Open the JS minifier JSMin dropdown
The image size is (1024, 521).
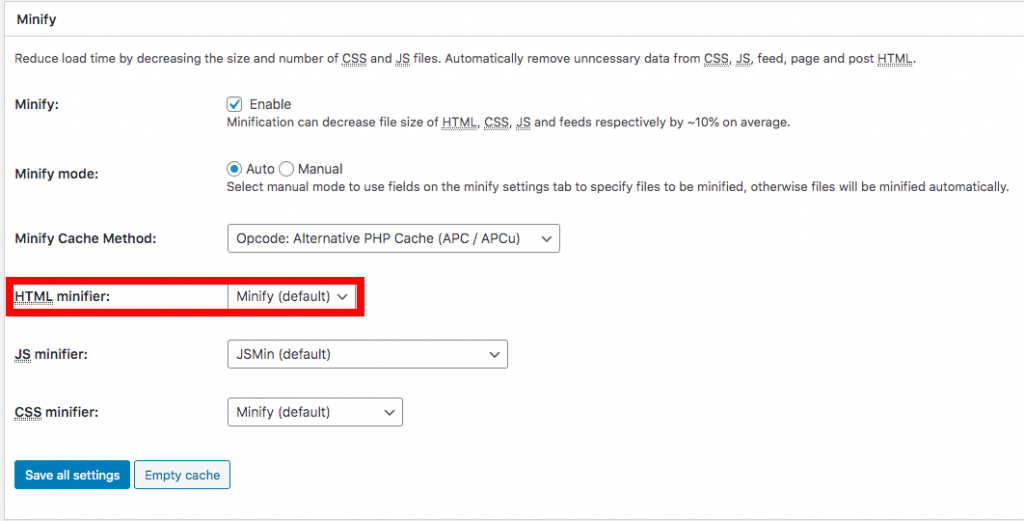click(x=367, y=355)
